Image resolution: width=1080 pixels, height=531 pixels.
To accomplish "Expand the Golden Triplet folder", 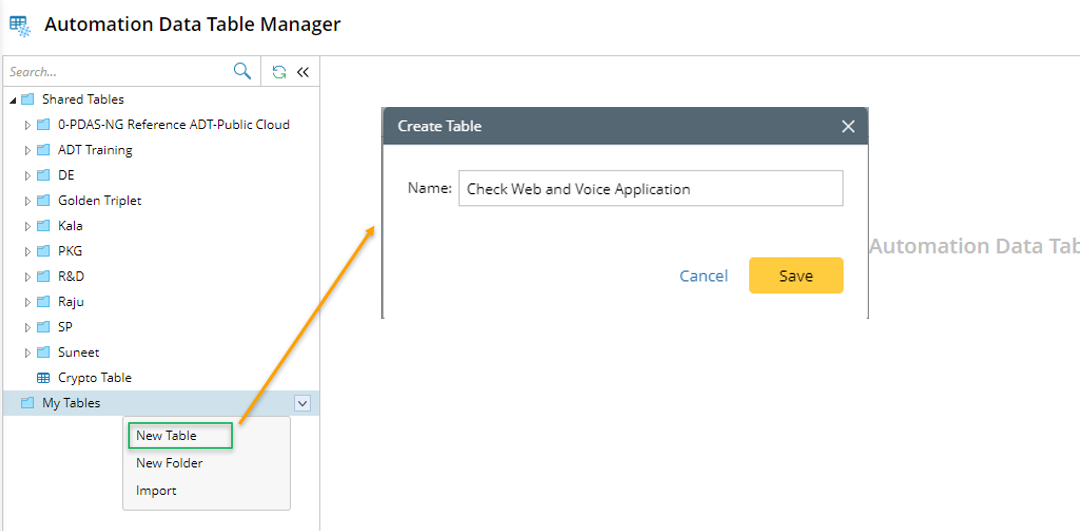I will 28,201.
